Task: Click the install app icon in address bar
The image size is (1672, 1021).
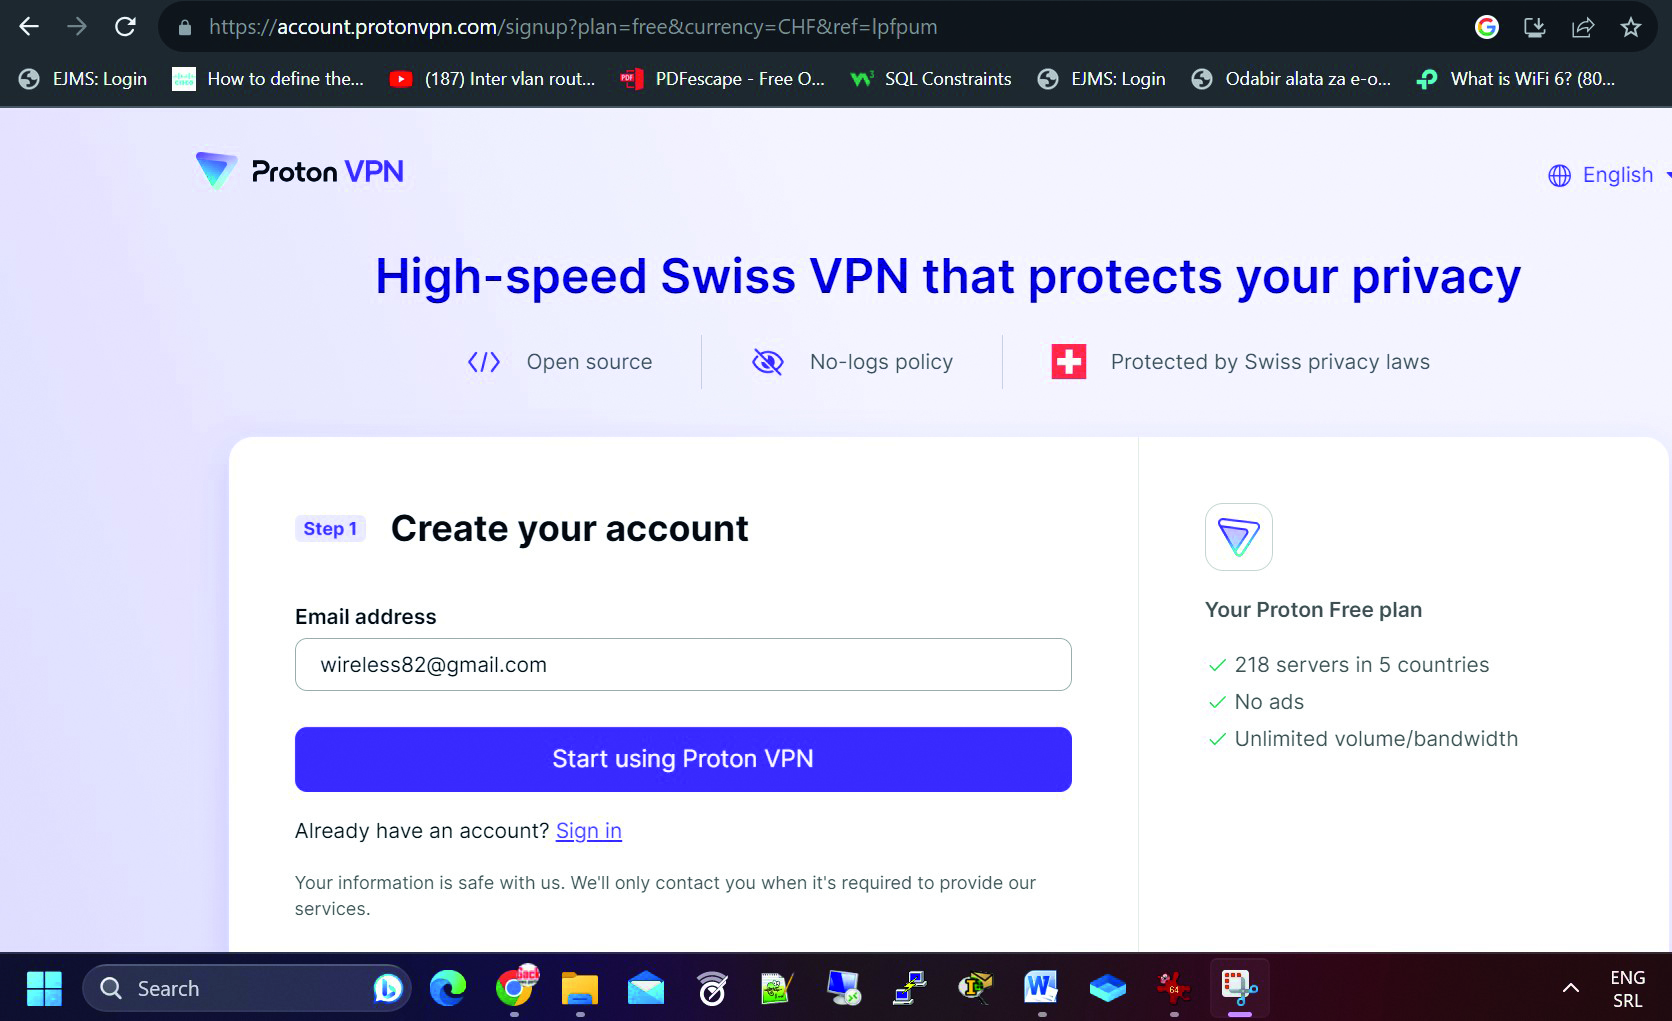Action: [1535, 27]
